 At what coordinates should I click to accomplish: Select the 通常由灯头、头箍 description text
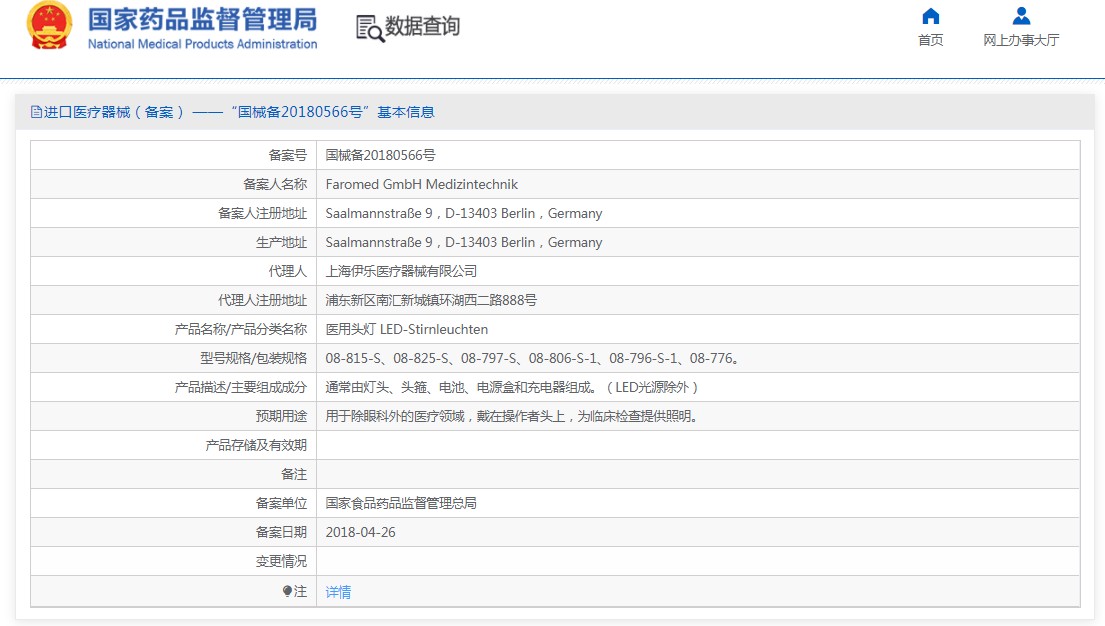pyautogui.click(x=512, y=387)
